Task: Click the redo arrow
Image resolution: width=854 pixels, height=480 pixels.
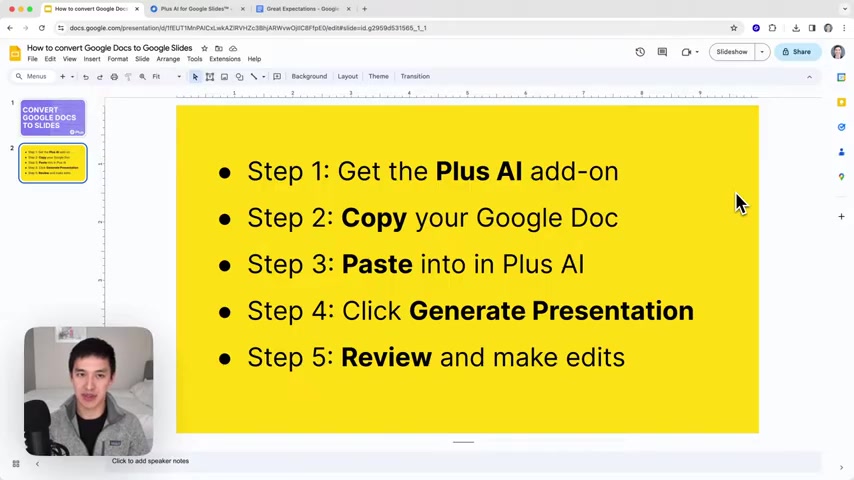Action: pyautogui.click(x=100, y=77)
